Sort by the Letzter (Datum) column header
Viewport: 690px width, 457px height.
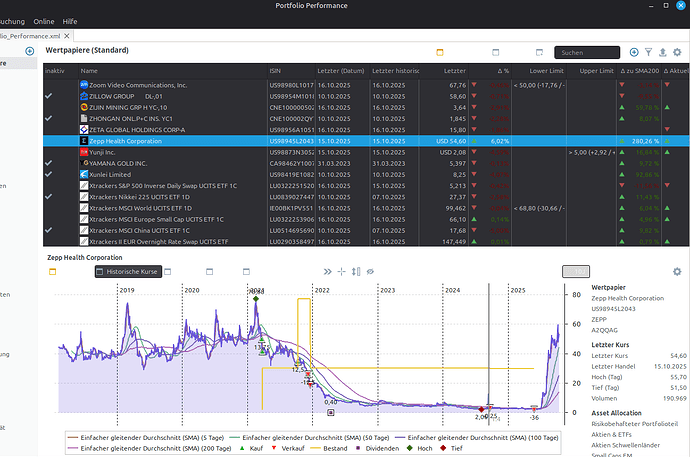pos(342,71)
